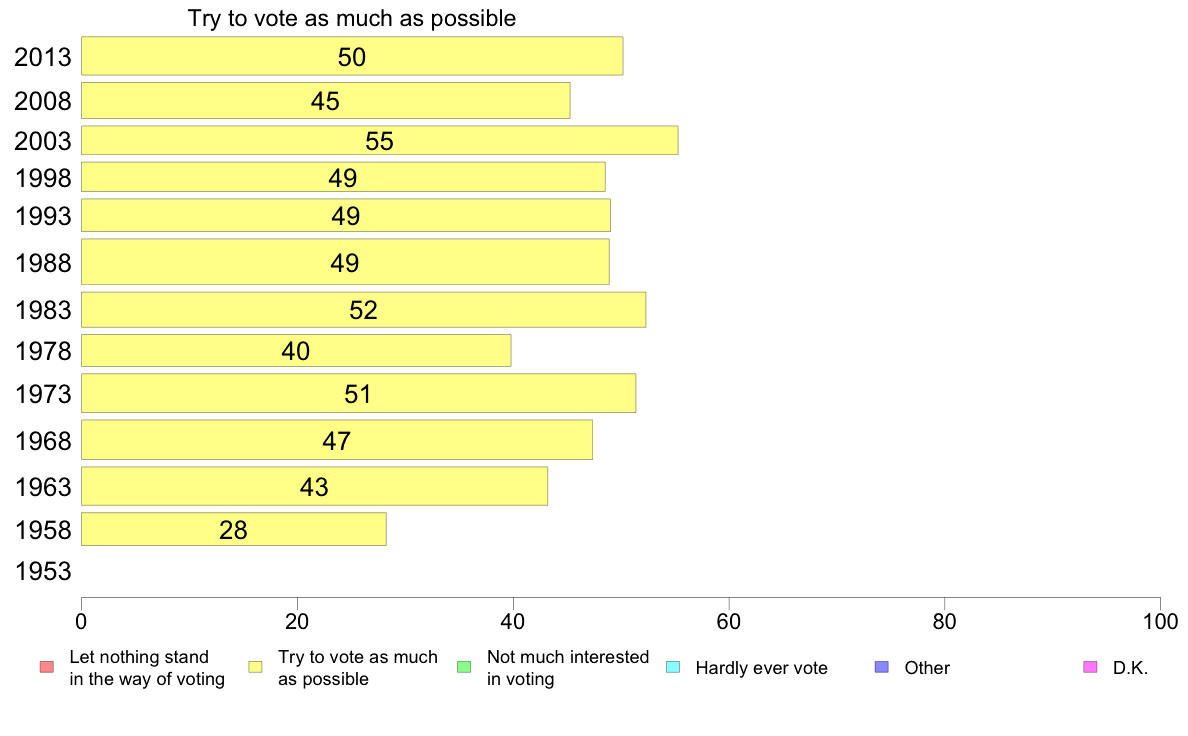The height and width of the screenshot is (736, 1188).
Task: Select the 2013 bar showing 50
Action: point(352,56)
